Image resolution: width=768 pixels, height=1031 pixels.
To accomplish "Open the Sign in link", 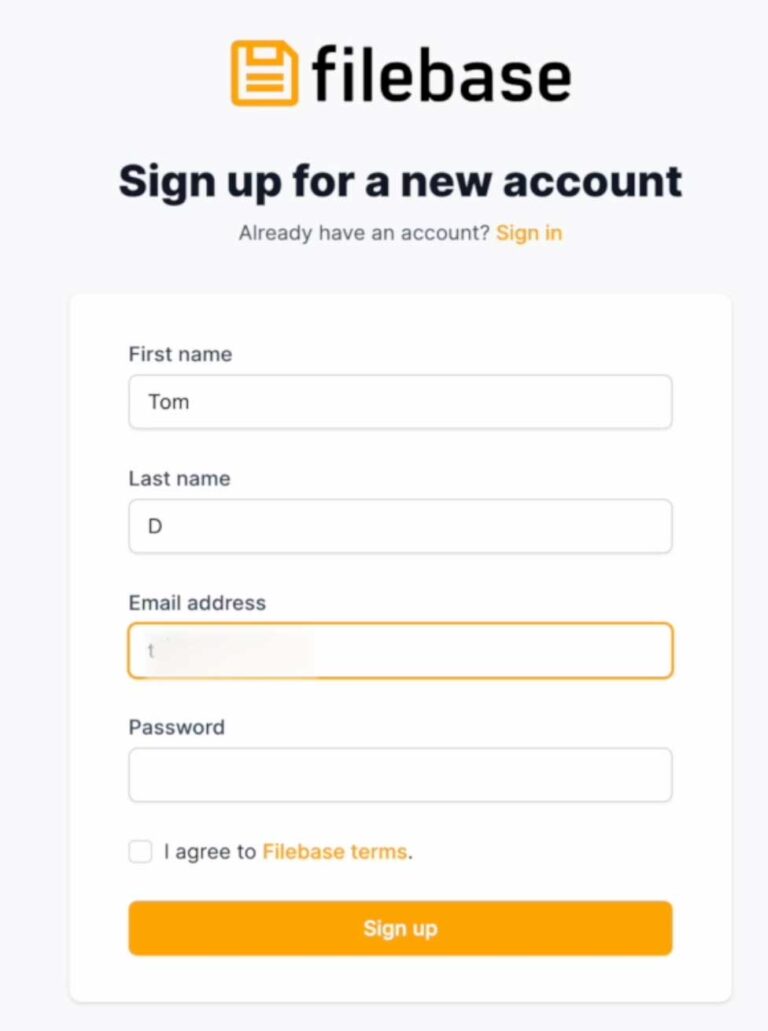I will coord(529,233).
